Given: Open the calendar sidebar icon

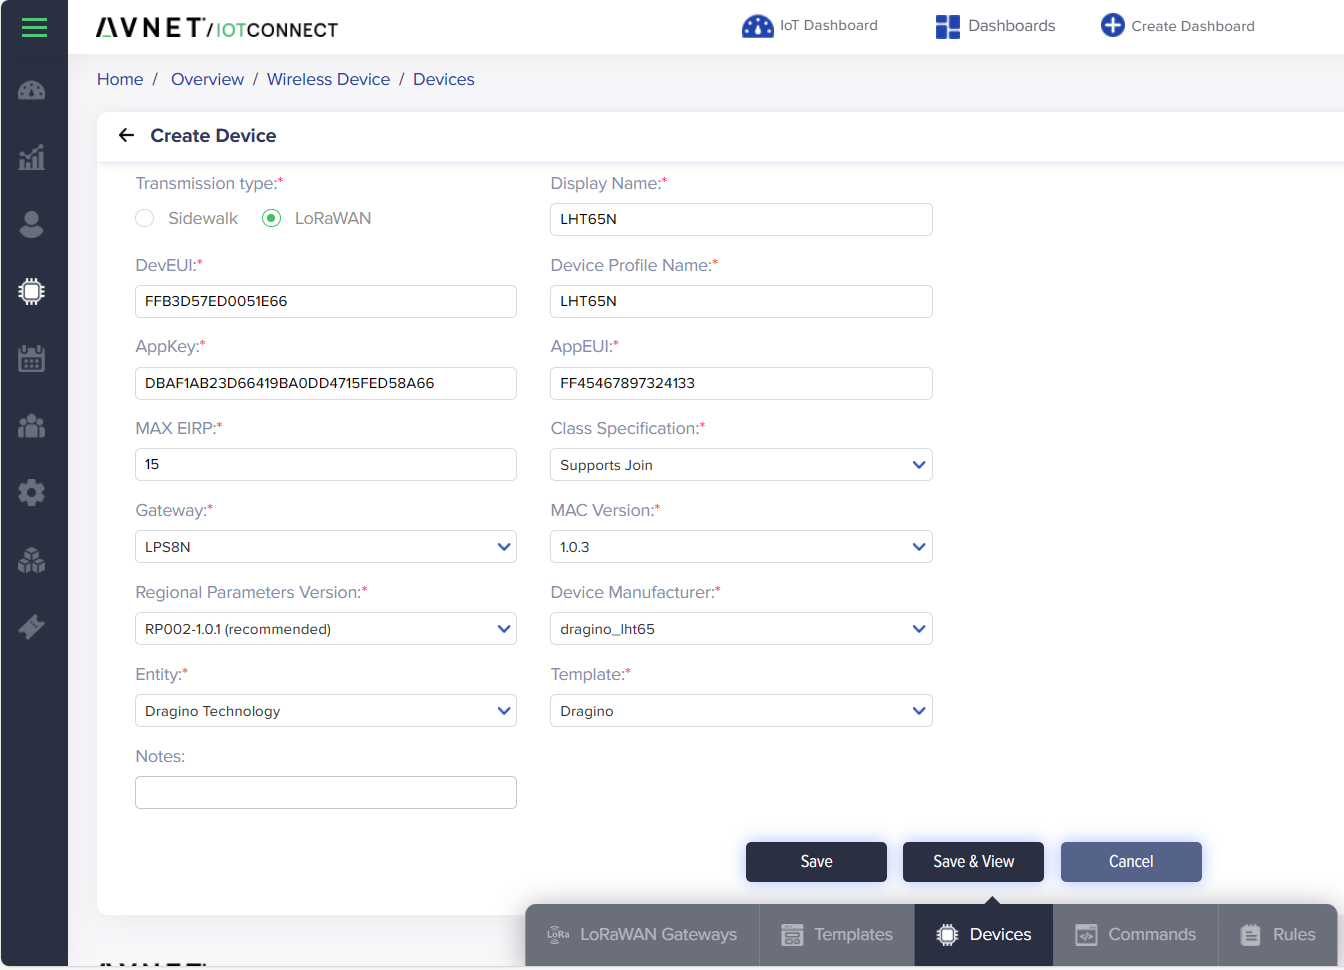Looking at the screenshot, I should coord(32,358).
